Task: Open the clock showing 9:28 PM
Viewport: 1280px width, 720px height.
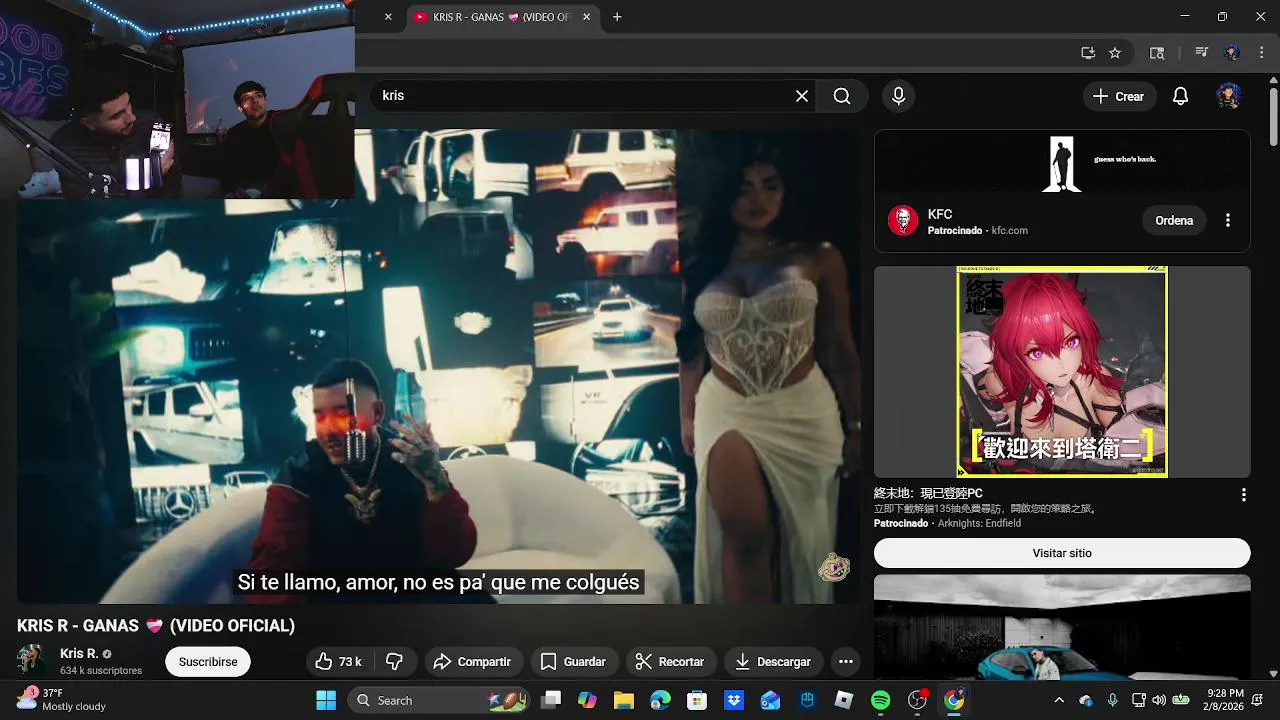Action: pos(1225,700)
